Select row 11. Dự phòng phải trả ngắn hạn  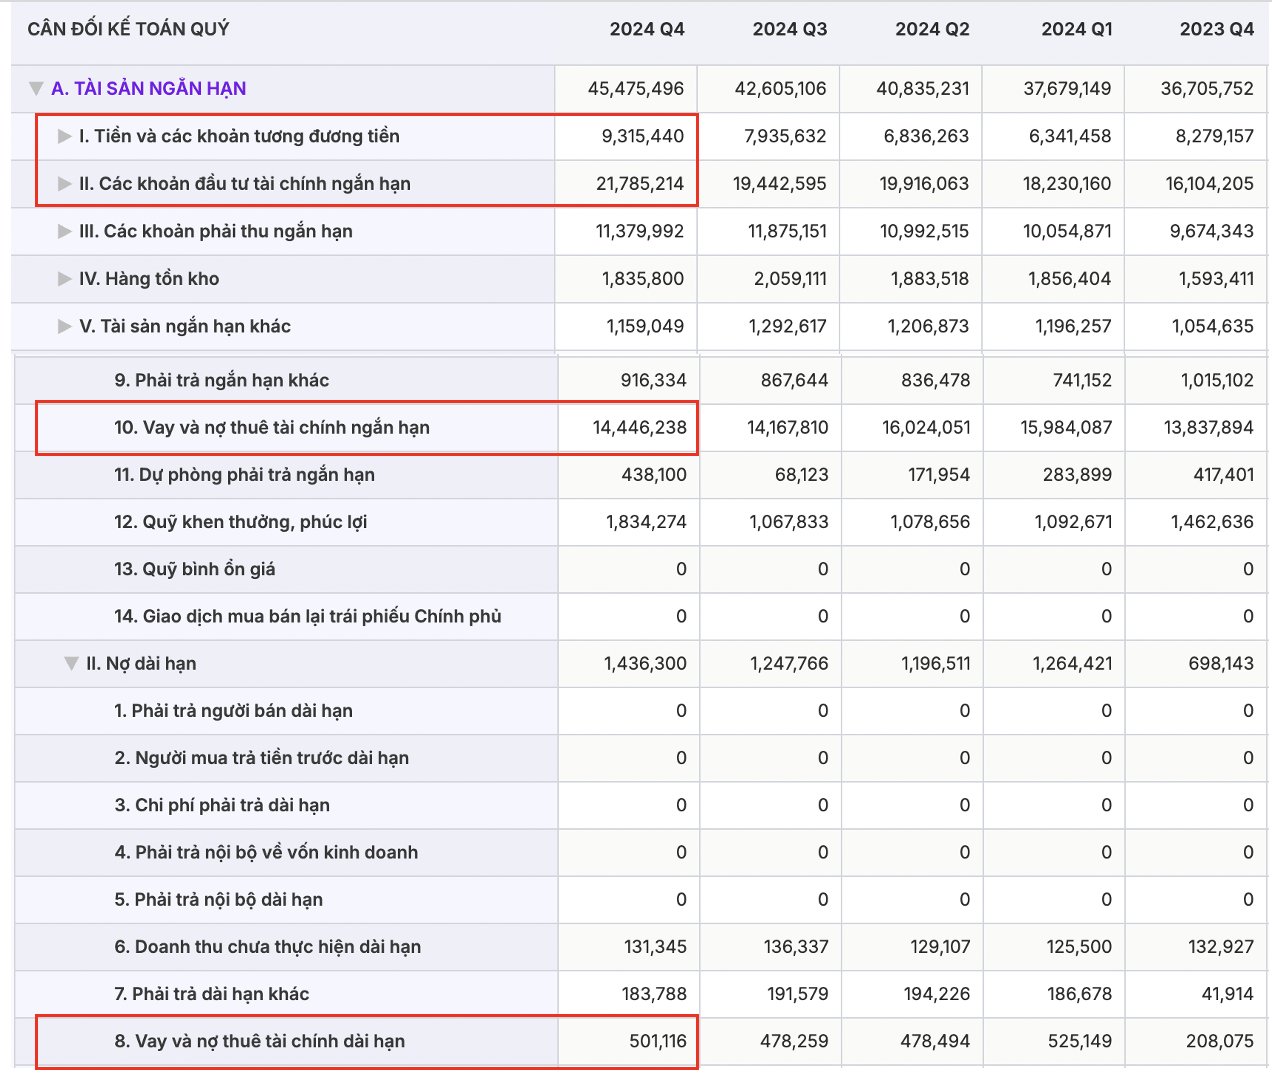244,475
